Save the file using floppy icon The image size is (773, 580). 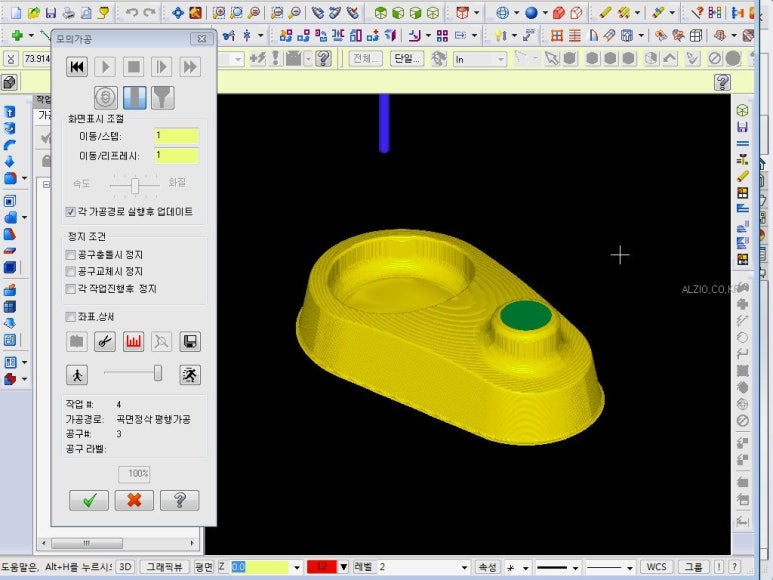(51, 12)
